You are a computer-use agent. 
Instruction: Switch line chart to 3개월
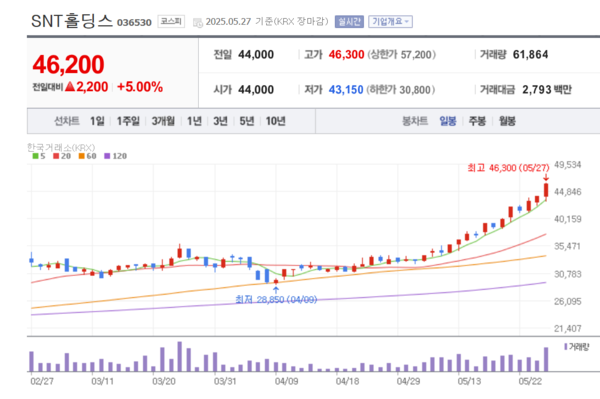click(x=163, y=121)
